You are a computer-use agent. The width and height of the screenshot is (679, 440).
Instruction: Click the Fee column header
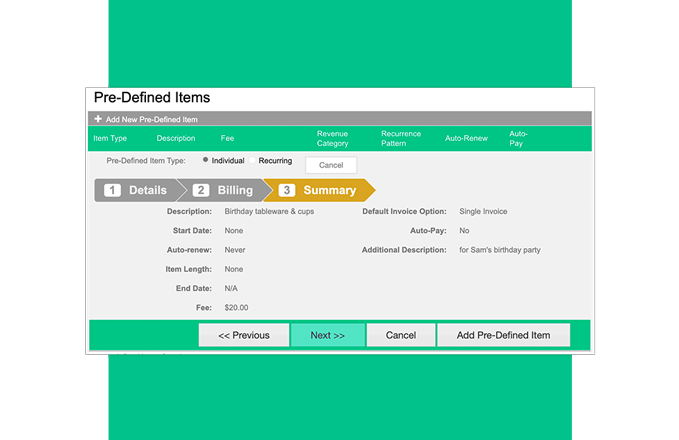(227, 138)
